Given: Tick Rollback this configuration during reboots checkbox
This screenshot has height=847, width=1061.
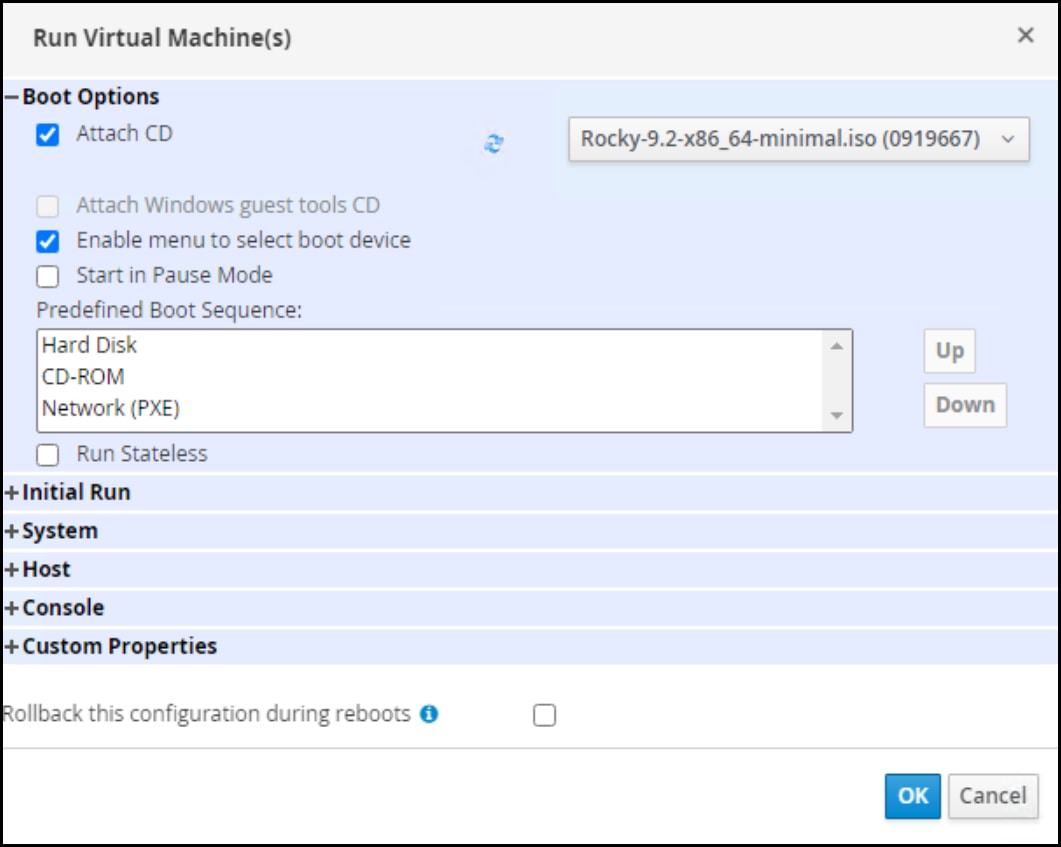Looking at the screenshot, I should (x=545, y=715).
